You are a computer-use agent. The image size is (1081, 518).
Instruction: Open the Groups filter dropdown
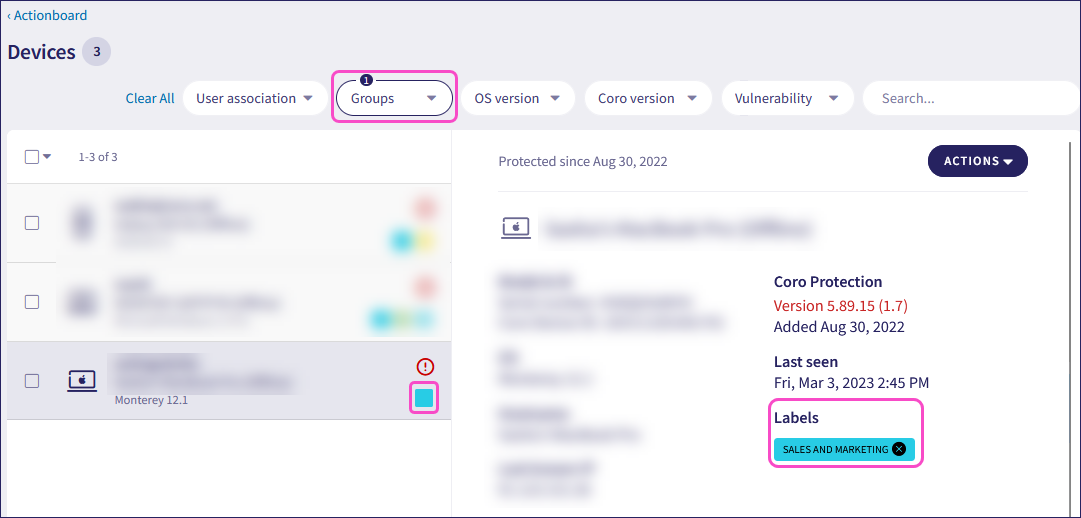(x=394, y=98)
